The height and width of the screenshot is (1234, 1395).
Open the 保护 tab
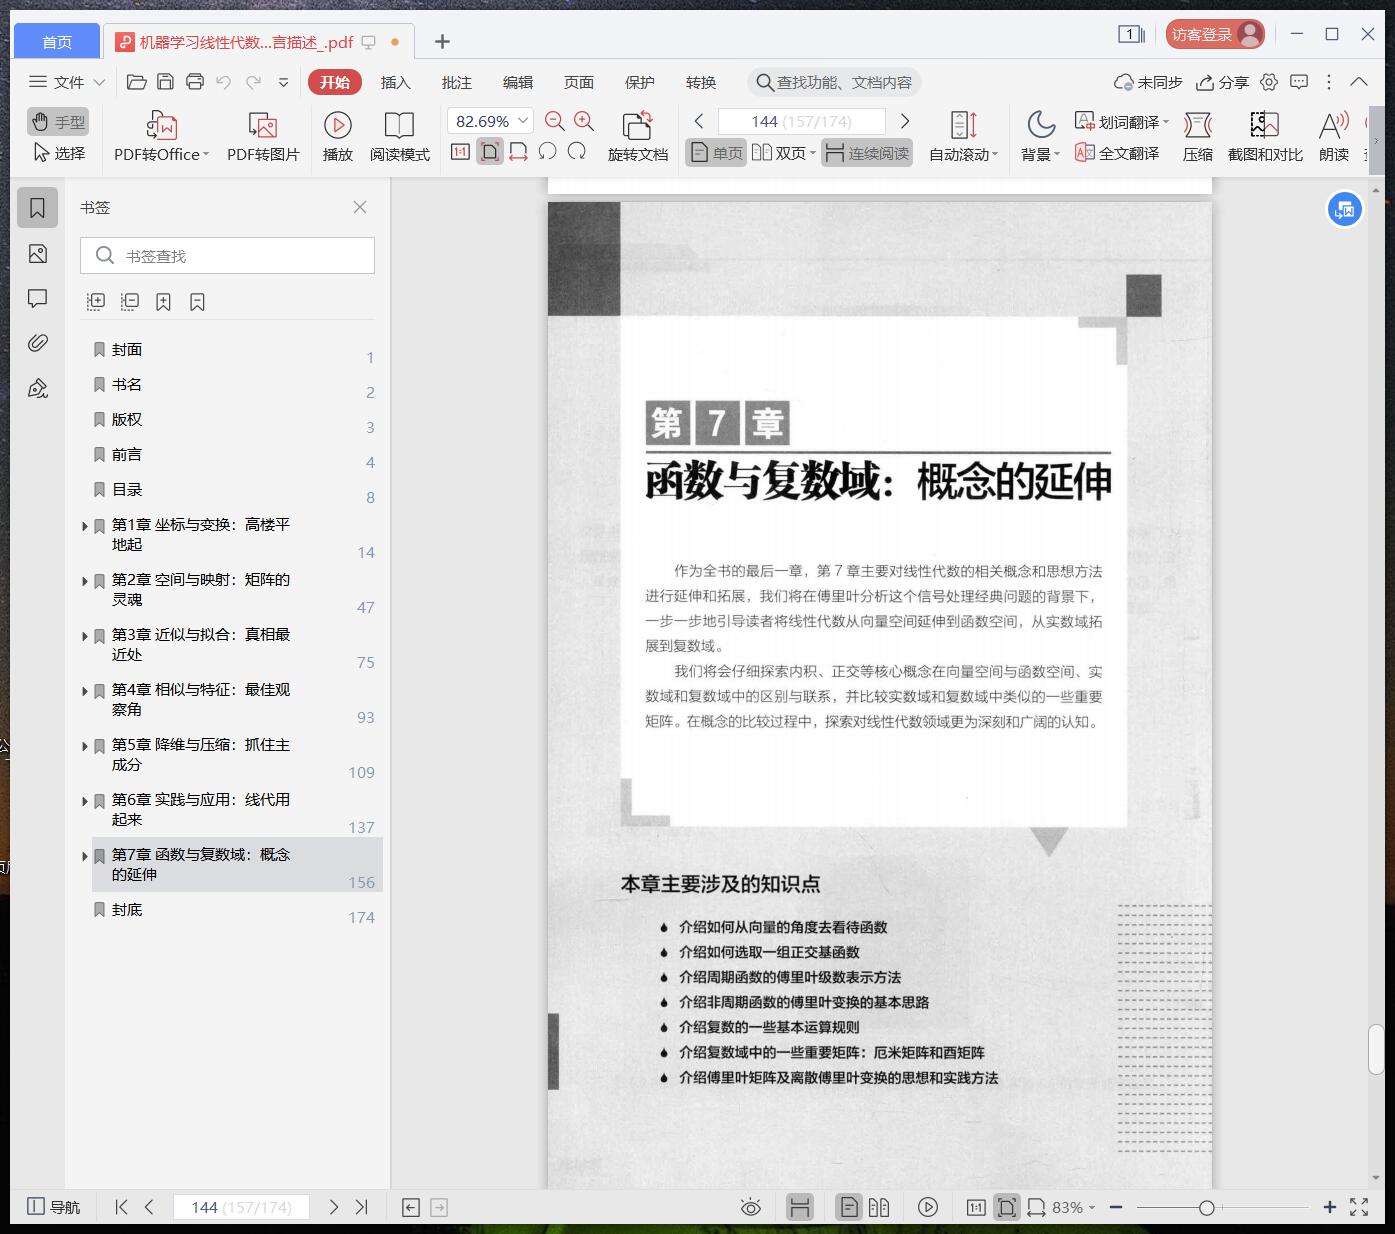tap(640, 82)
